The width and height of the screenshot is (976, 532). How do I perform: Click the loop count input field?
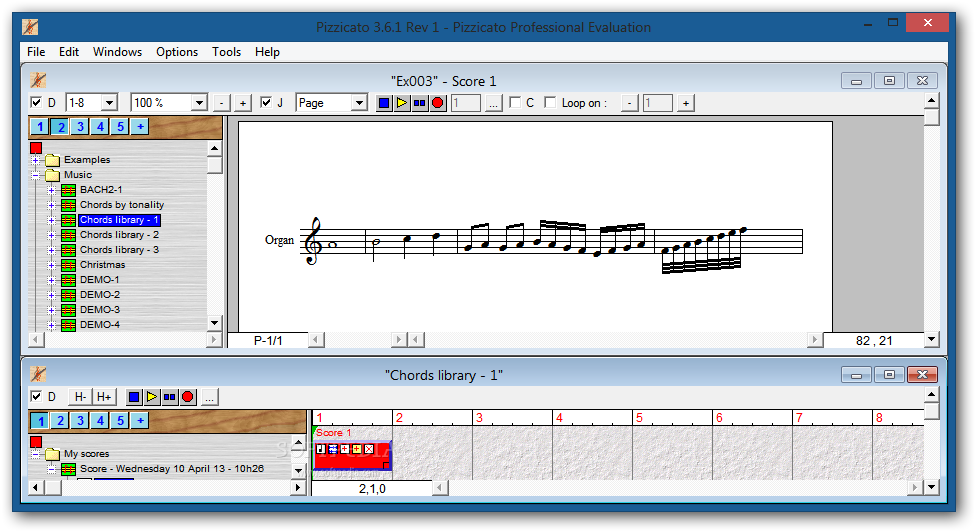point(658,103)
